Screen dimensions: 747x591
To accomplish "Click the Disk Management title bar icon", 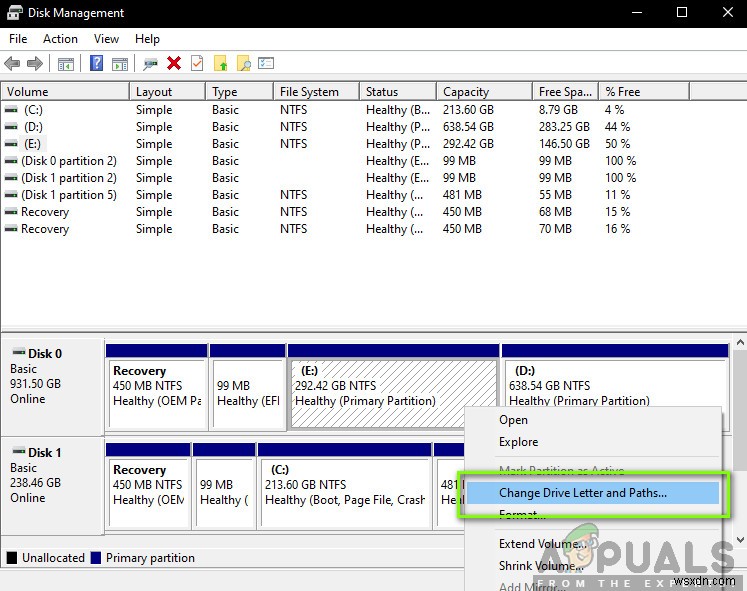I will pyautogui.click(x=15, y=12).
